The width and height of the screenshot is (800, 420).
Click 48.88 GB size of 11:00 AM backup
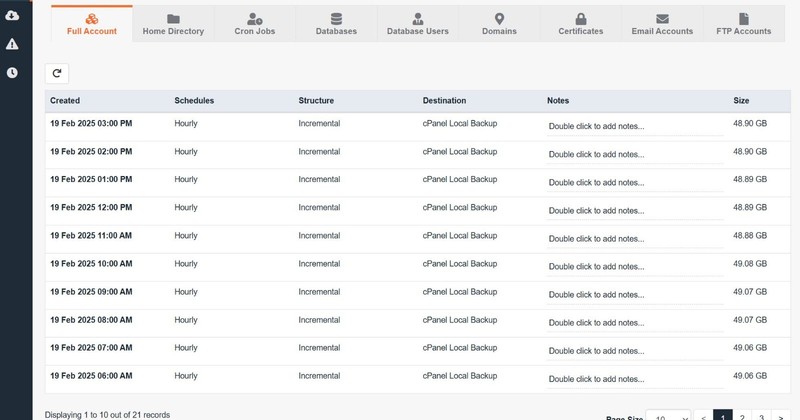(x=750, y=235)
